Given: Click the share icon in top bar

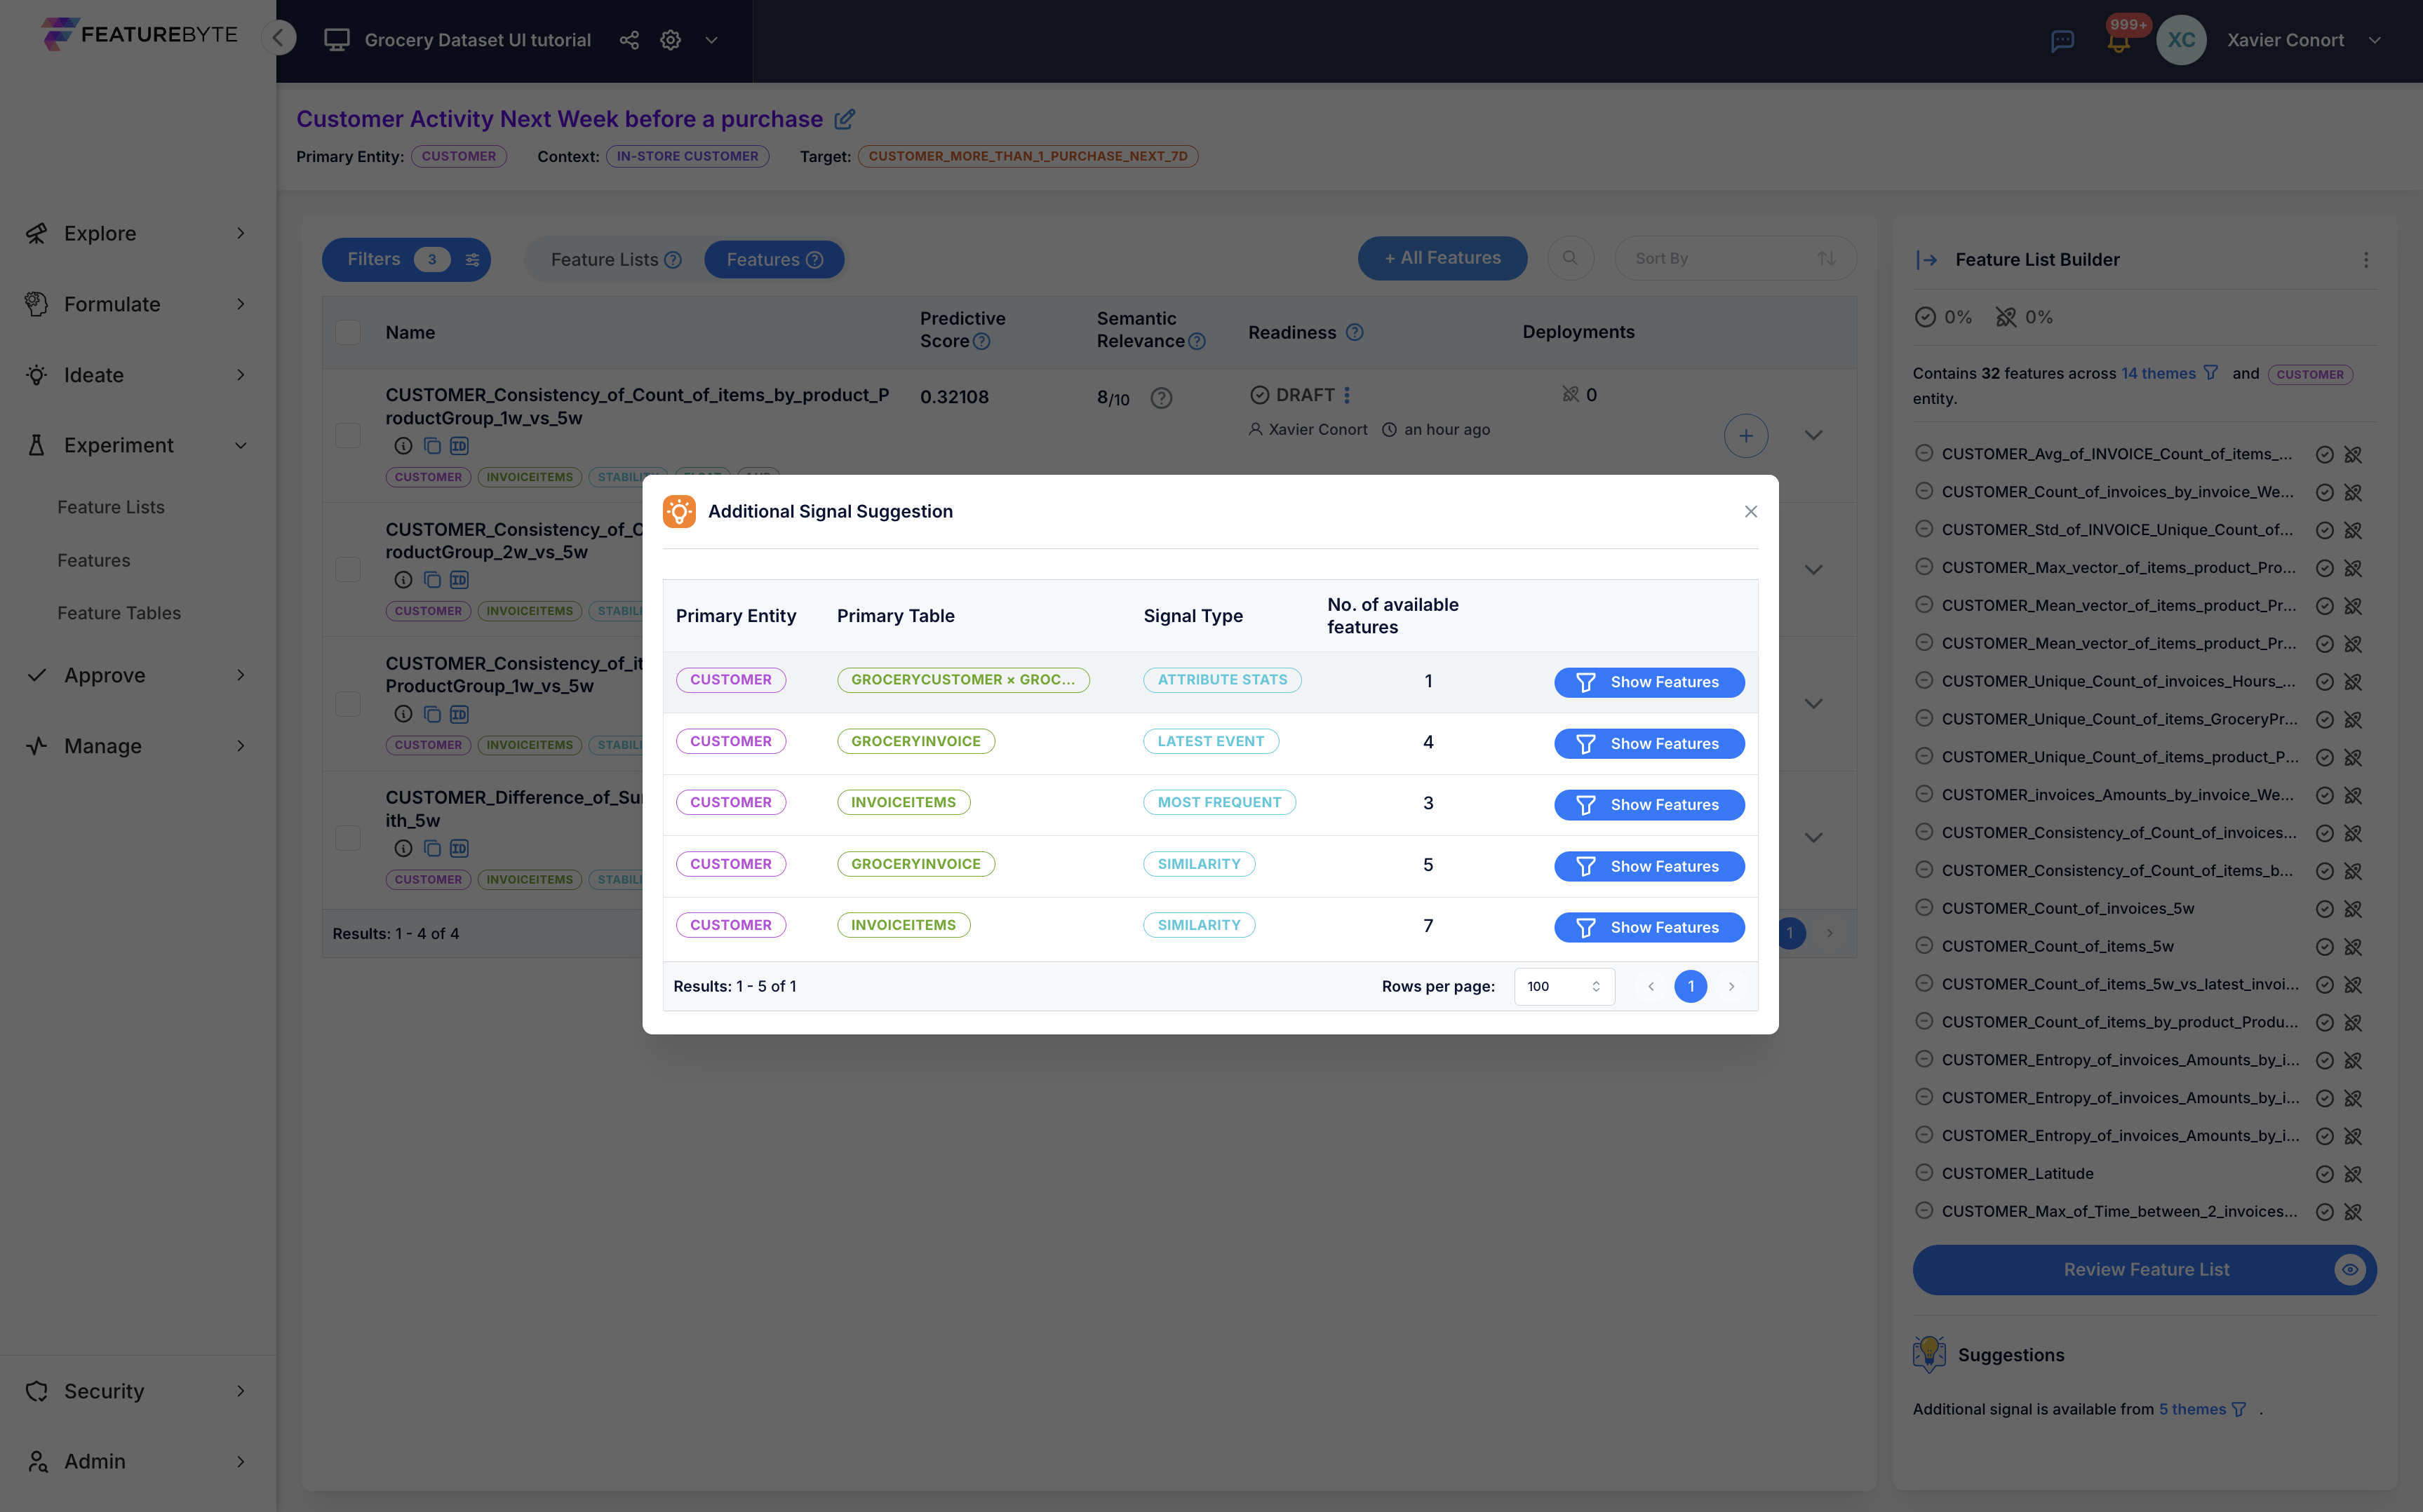Looking at the screenshot, I should [629, 40].
